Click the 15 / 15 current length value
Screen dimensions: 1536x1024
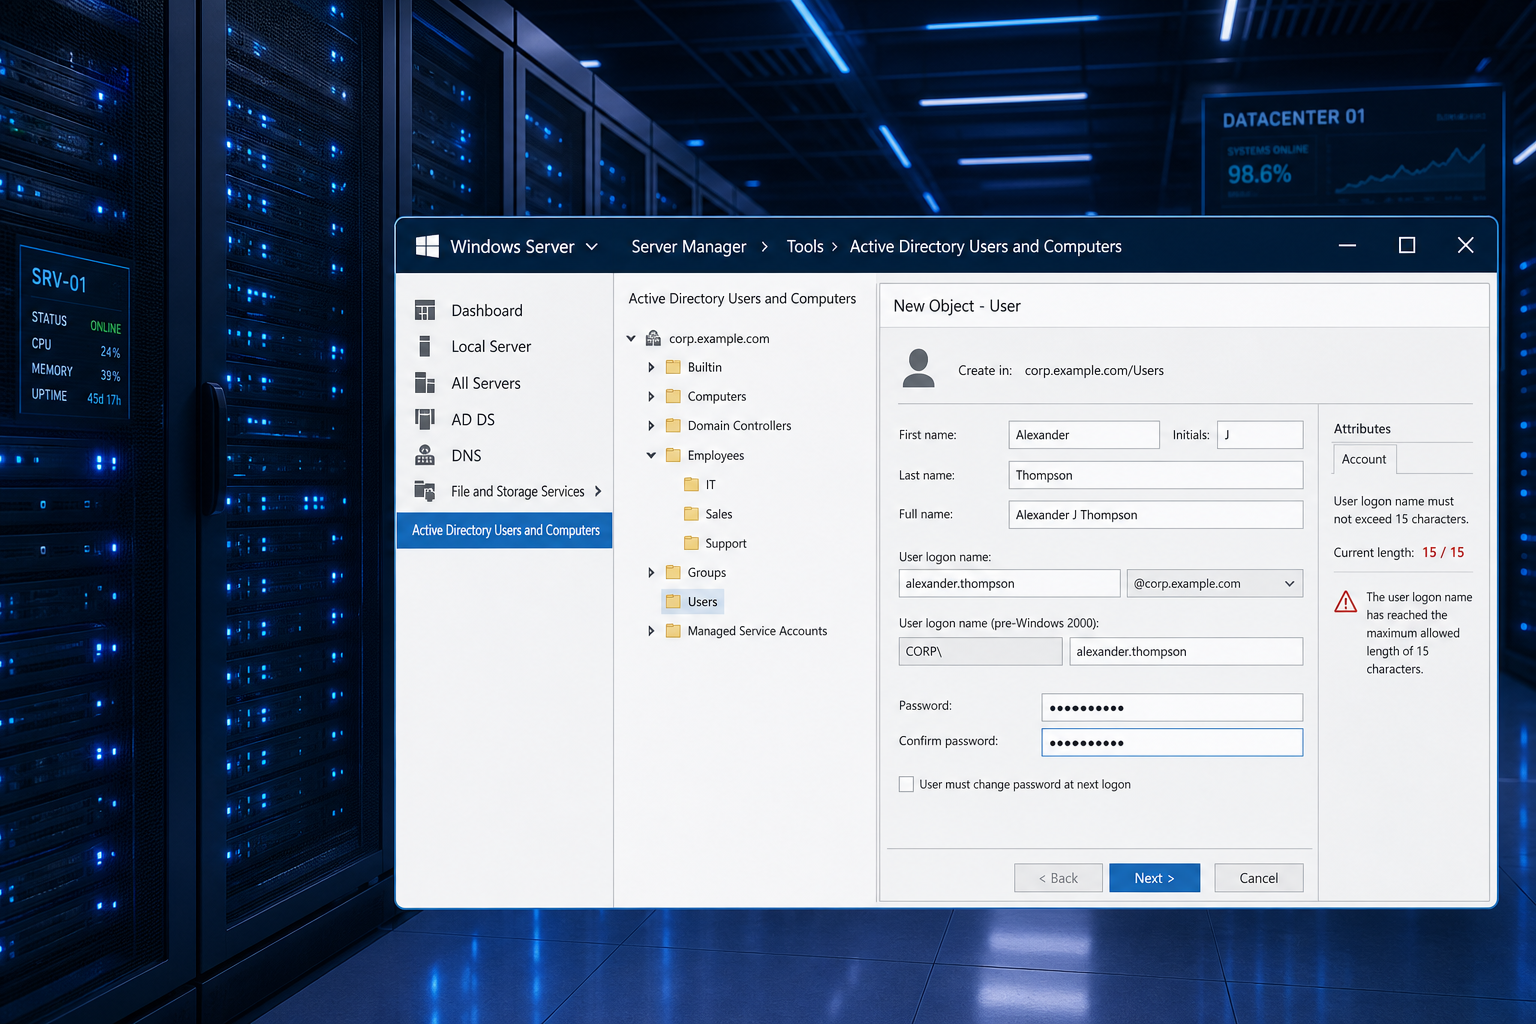point(1443,552)
